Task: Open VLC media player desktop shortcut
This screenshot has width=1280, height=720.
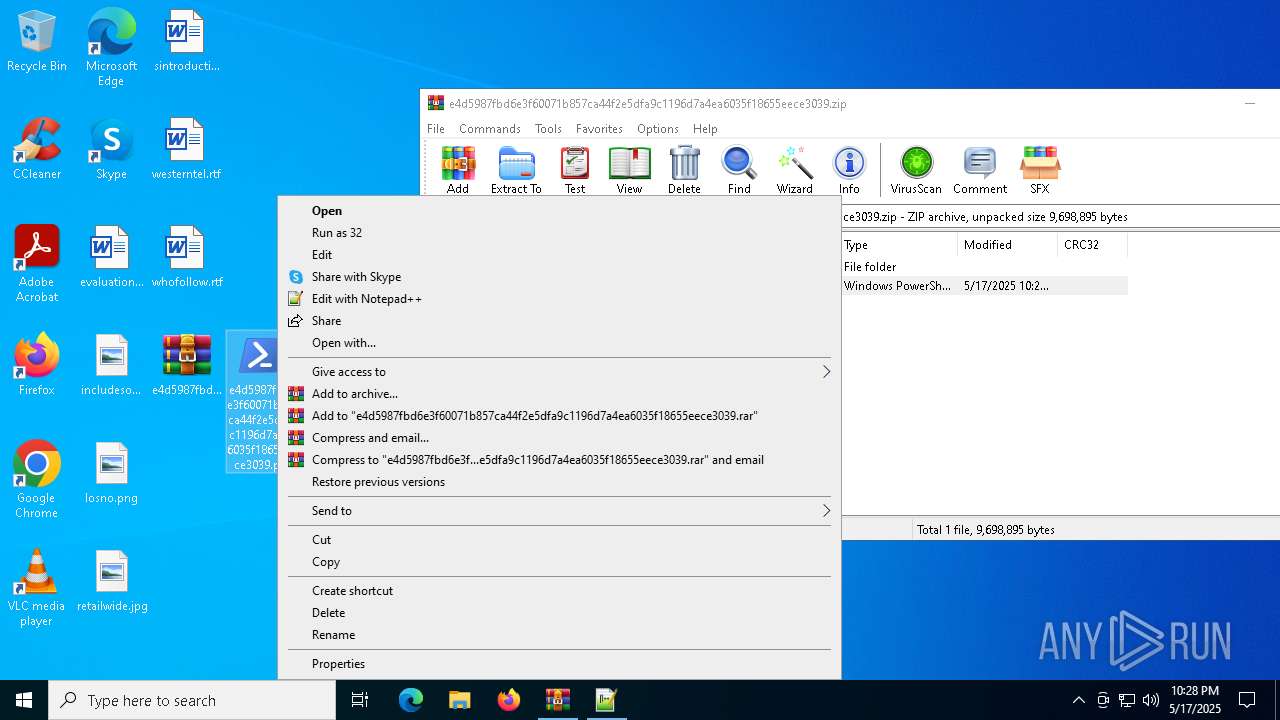Action: tap(37, 588)
